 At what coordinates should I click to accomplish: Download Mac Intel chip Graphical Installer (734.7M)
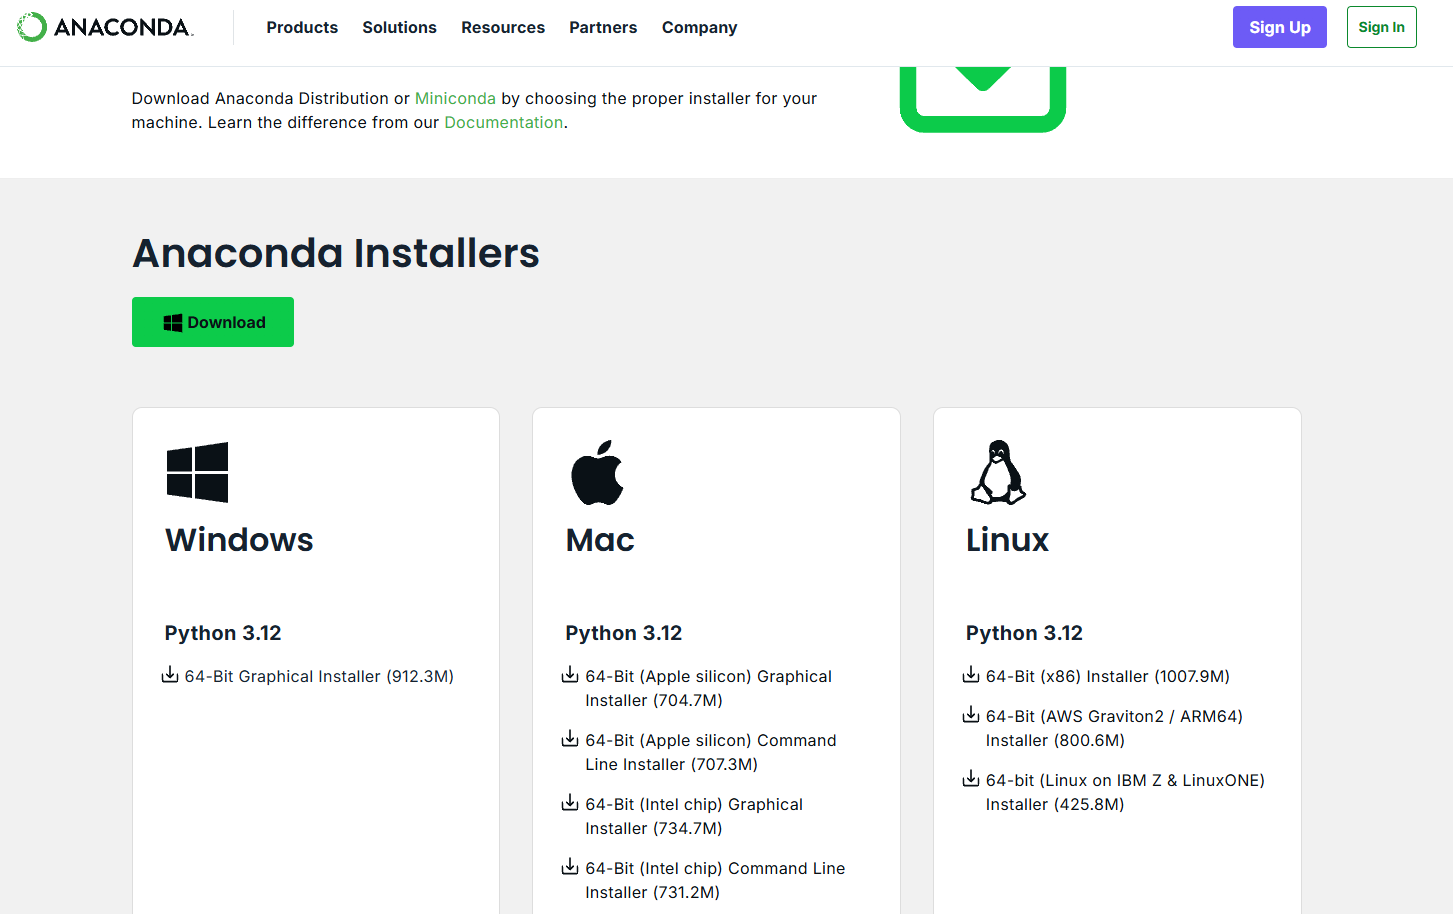[694, 816]
